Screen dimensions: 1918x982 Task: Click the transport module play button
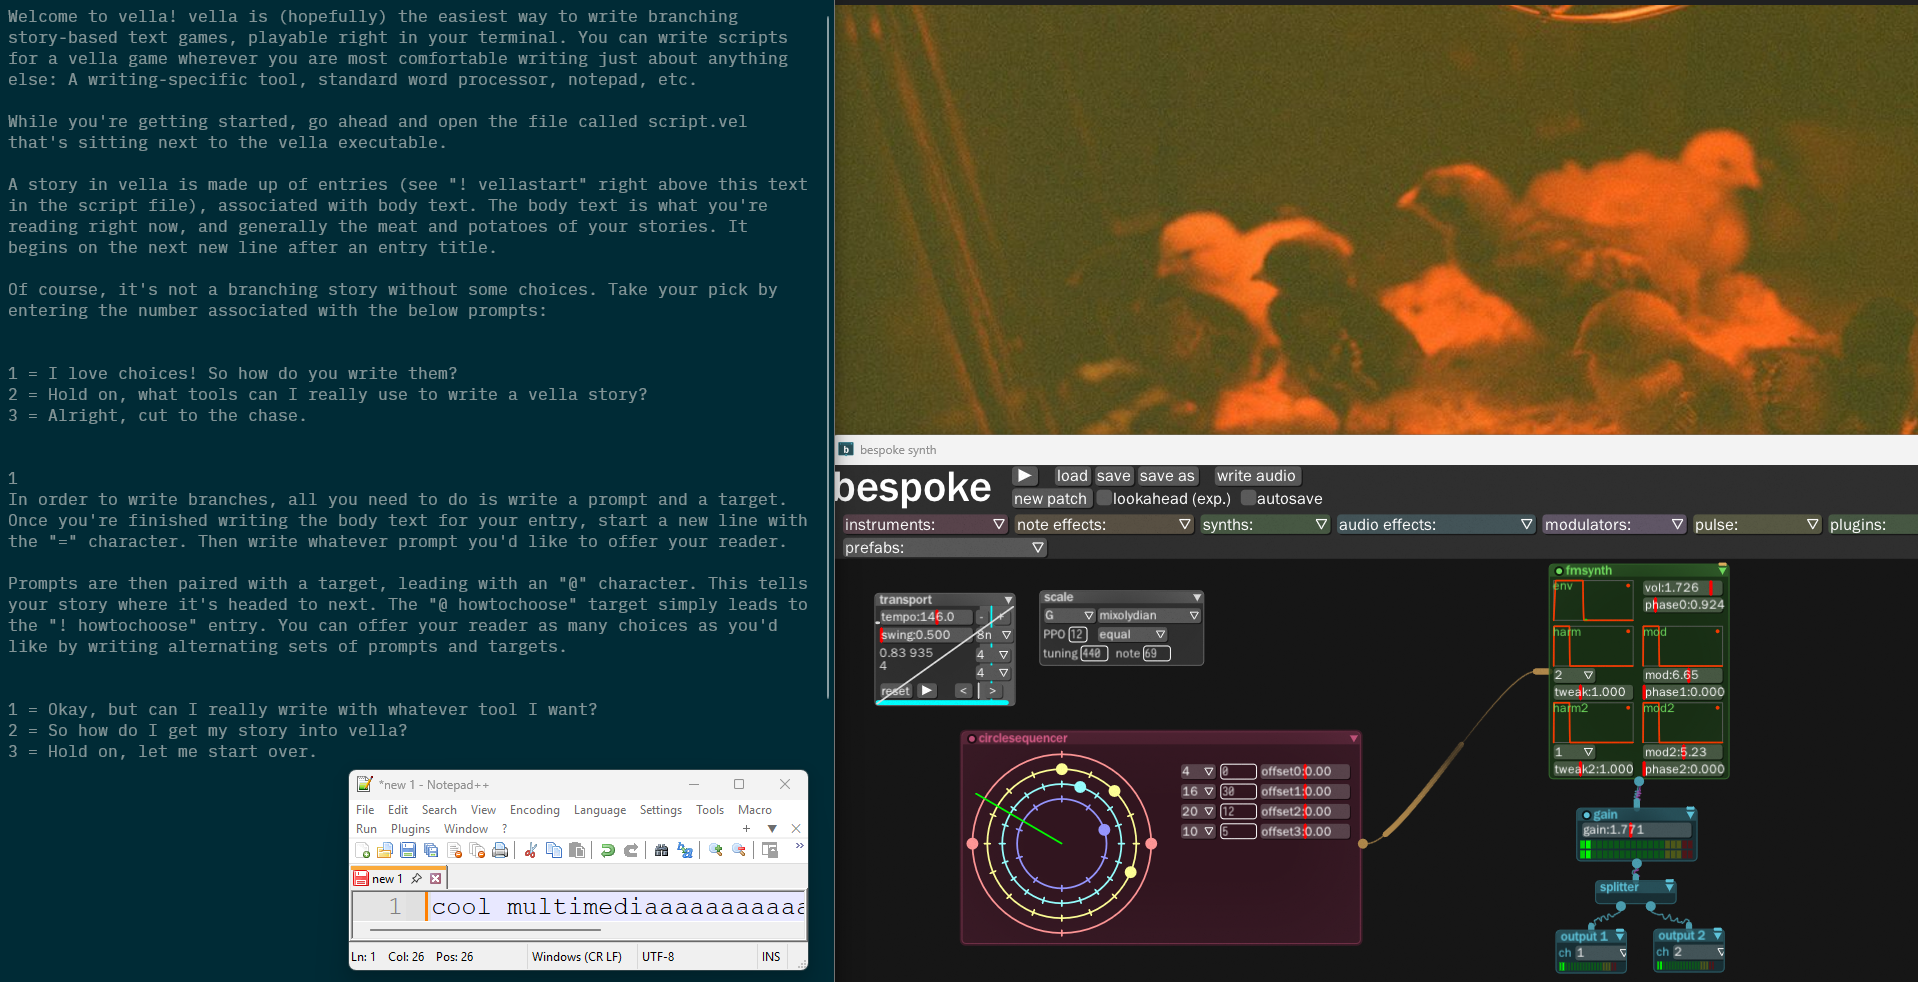(927, 690)
